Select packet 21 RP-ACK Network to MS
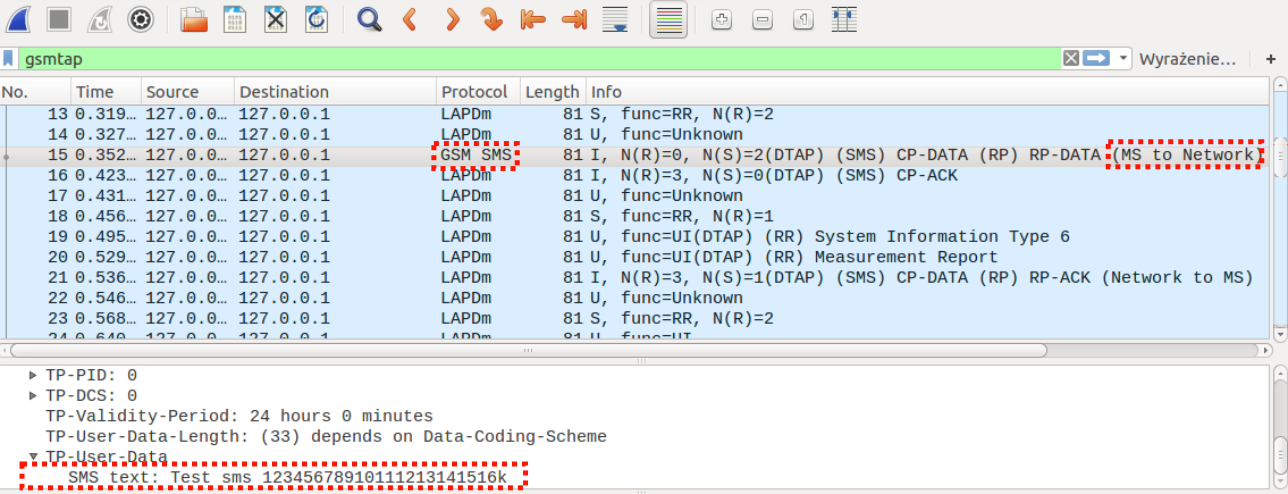Image resolution: width=1288 pixels, height=494 pixels. point(635,277)
